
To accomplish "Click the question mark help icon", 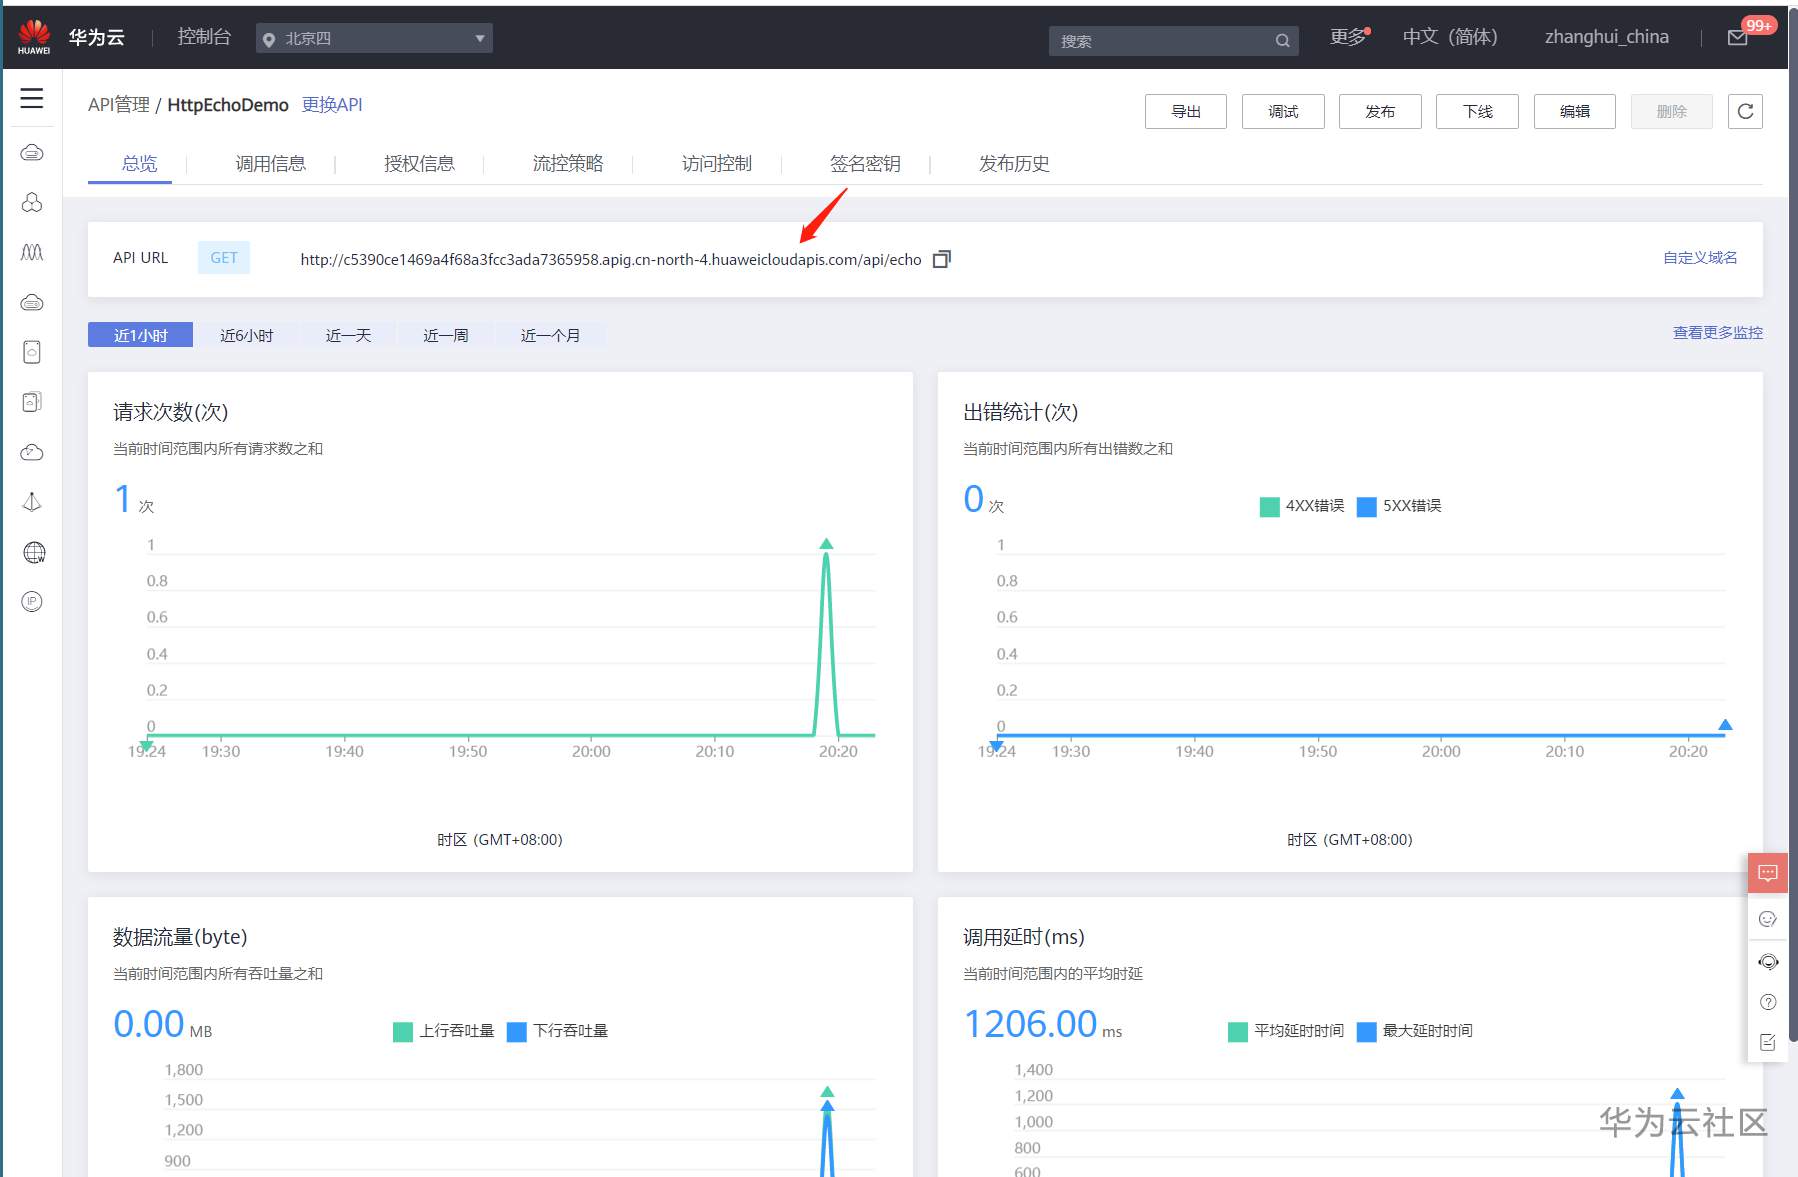I will [1768, 1002].
